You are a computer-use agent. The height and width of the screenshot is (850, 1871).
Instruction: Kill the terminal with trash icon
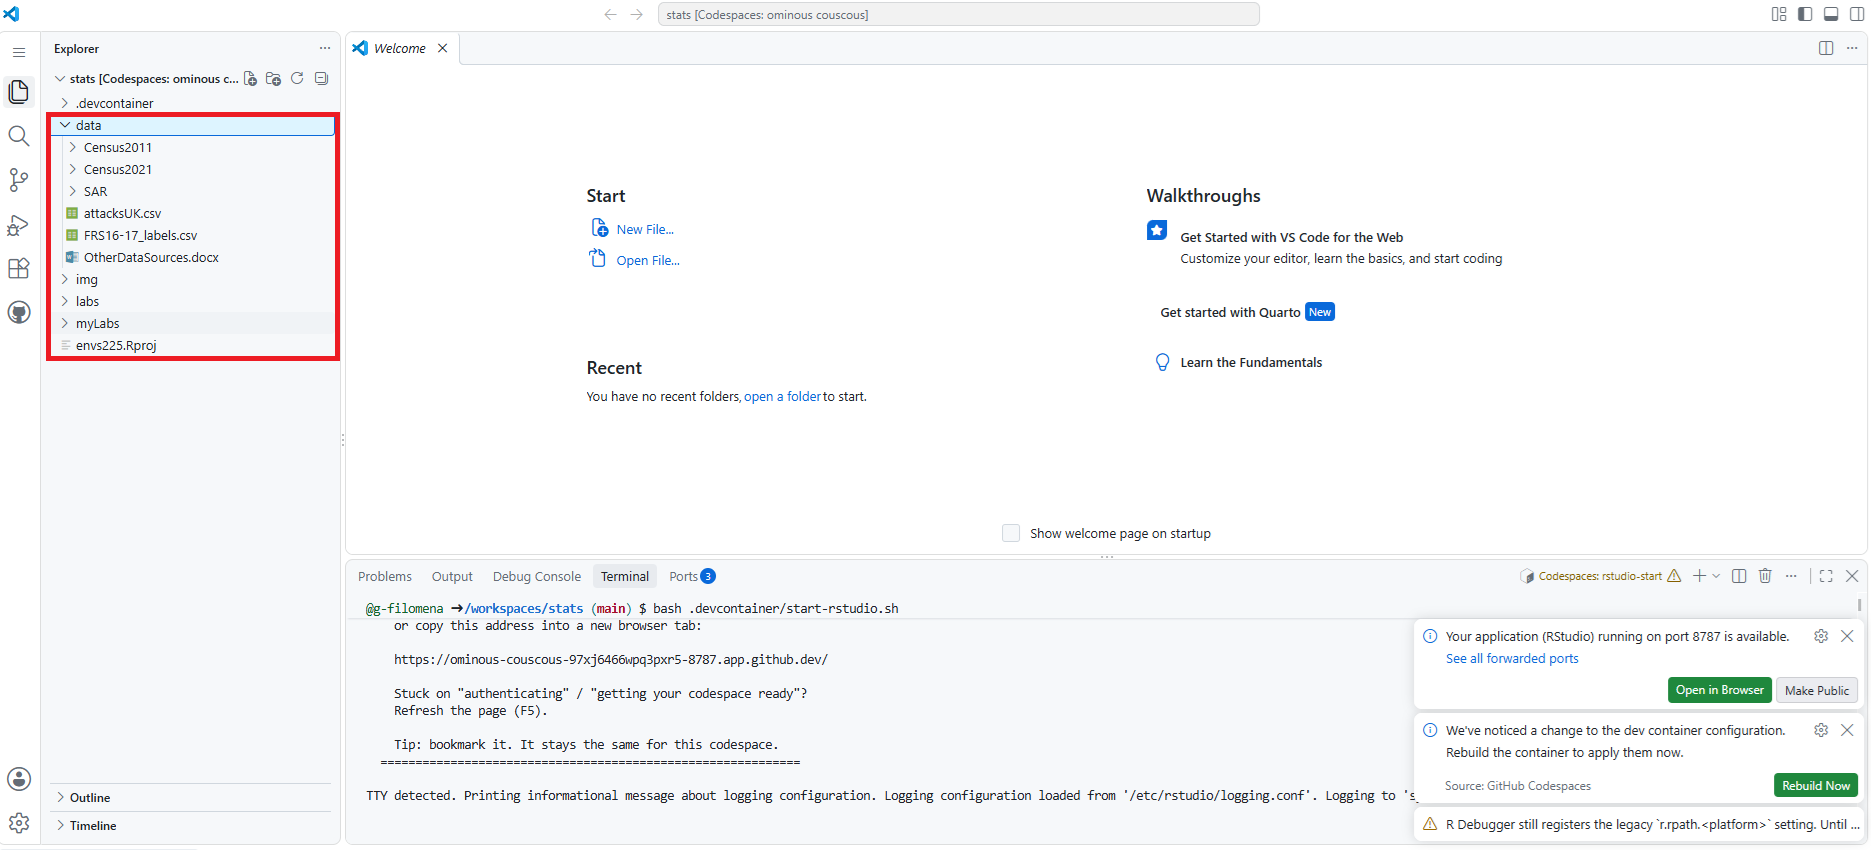click(1765, 576)
